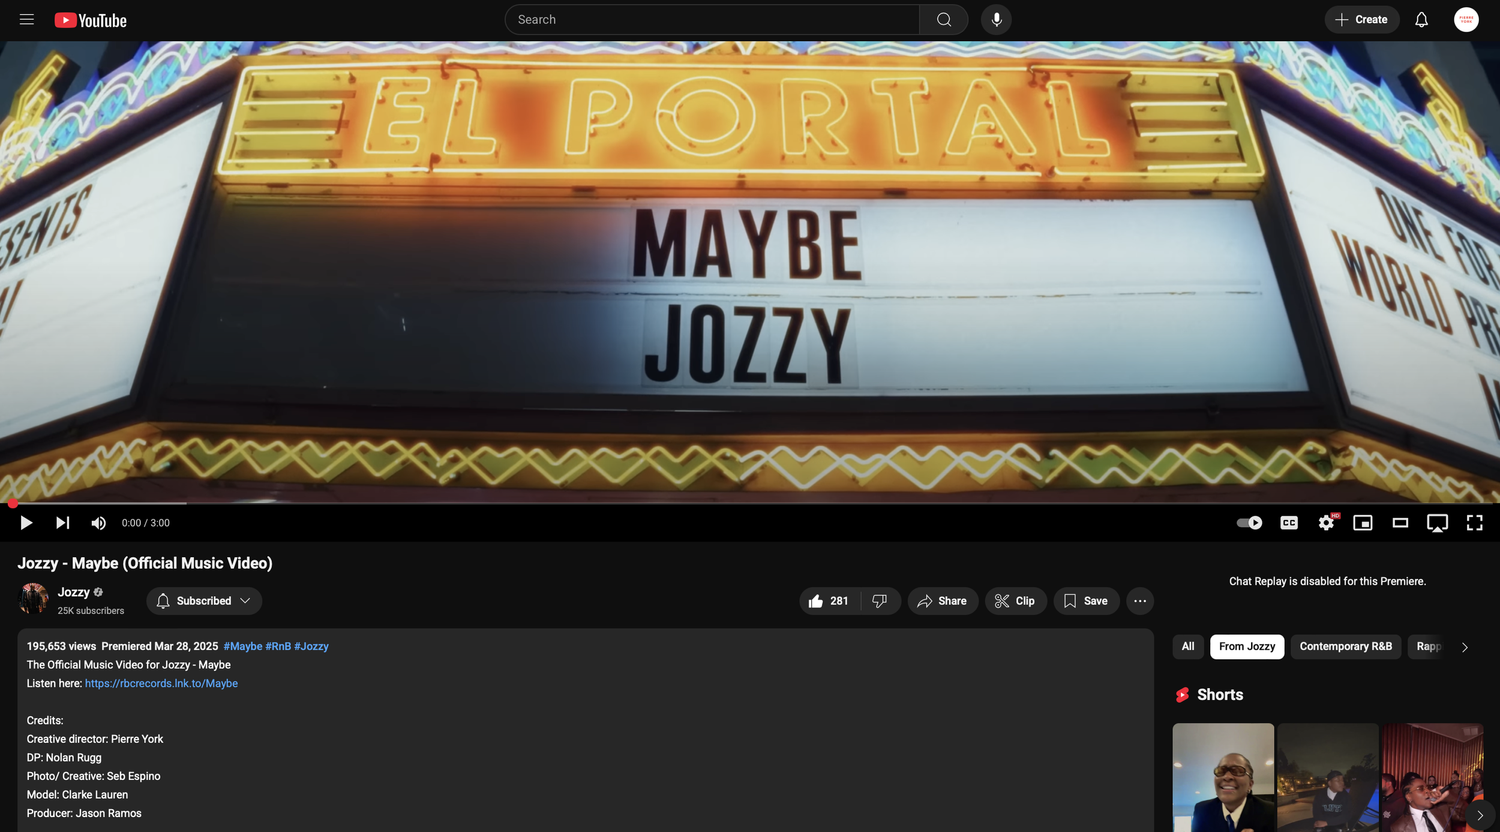
Task: Open player settings gear
Action: (x=1326, y=523)
